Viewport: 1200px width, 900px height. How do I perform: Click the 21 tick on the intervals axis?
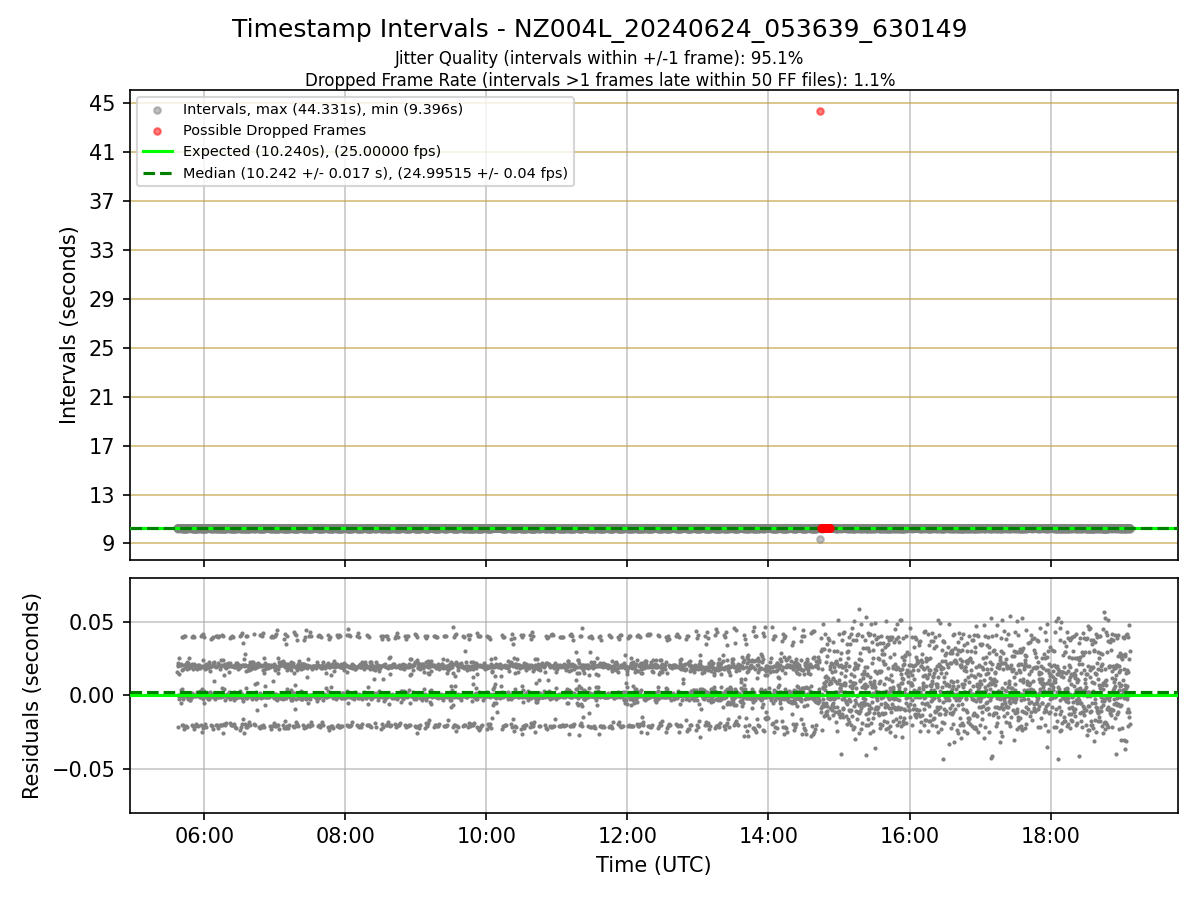104,397
